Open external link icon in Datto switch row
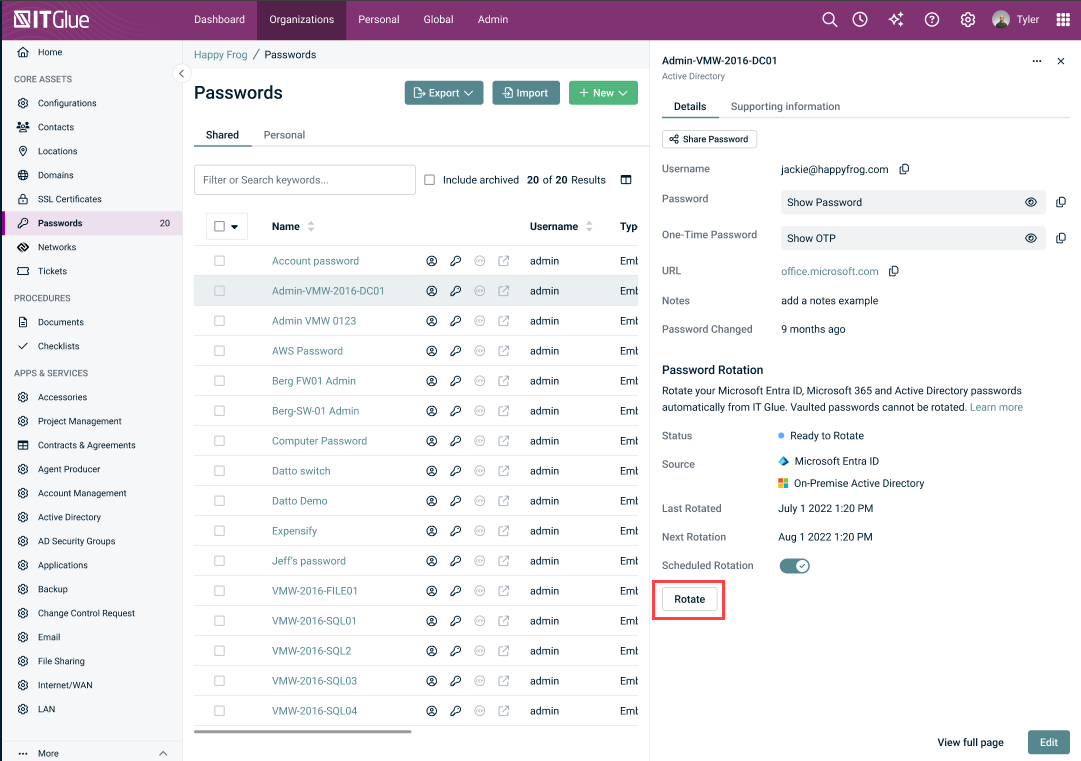 503,471
